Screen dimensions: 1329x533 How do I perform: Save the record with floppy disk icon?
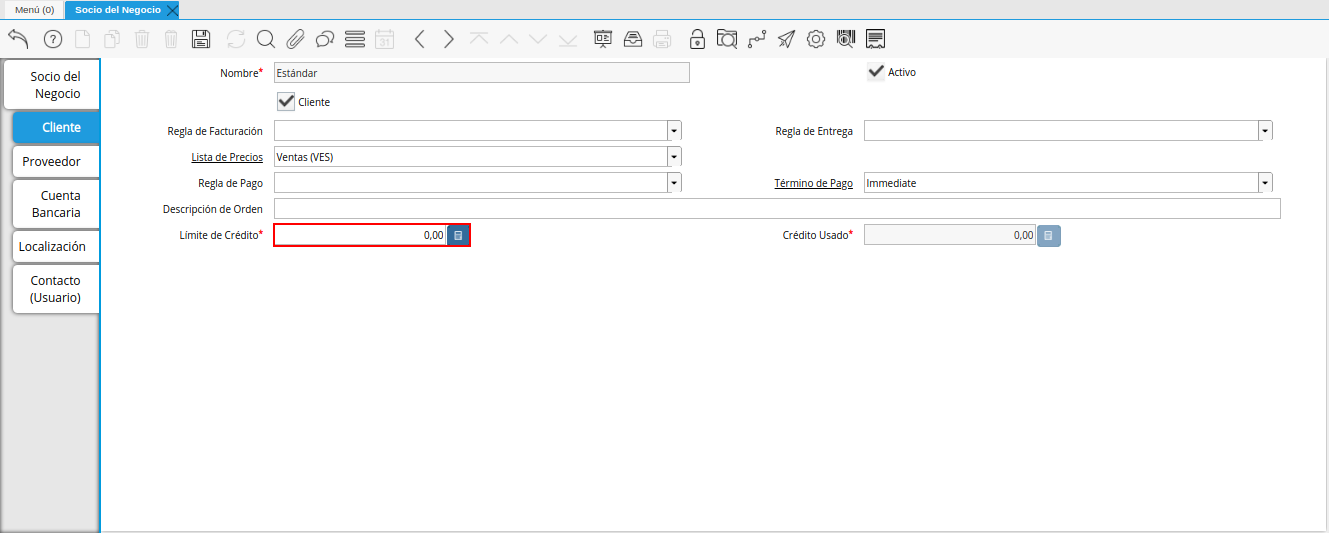coord(201,39)
